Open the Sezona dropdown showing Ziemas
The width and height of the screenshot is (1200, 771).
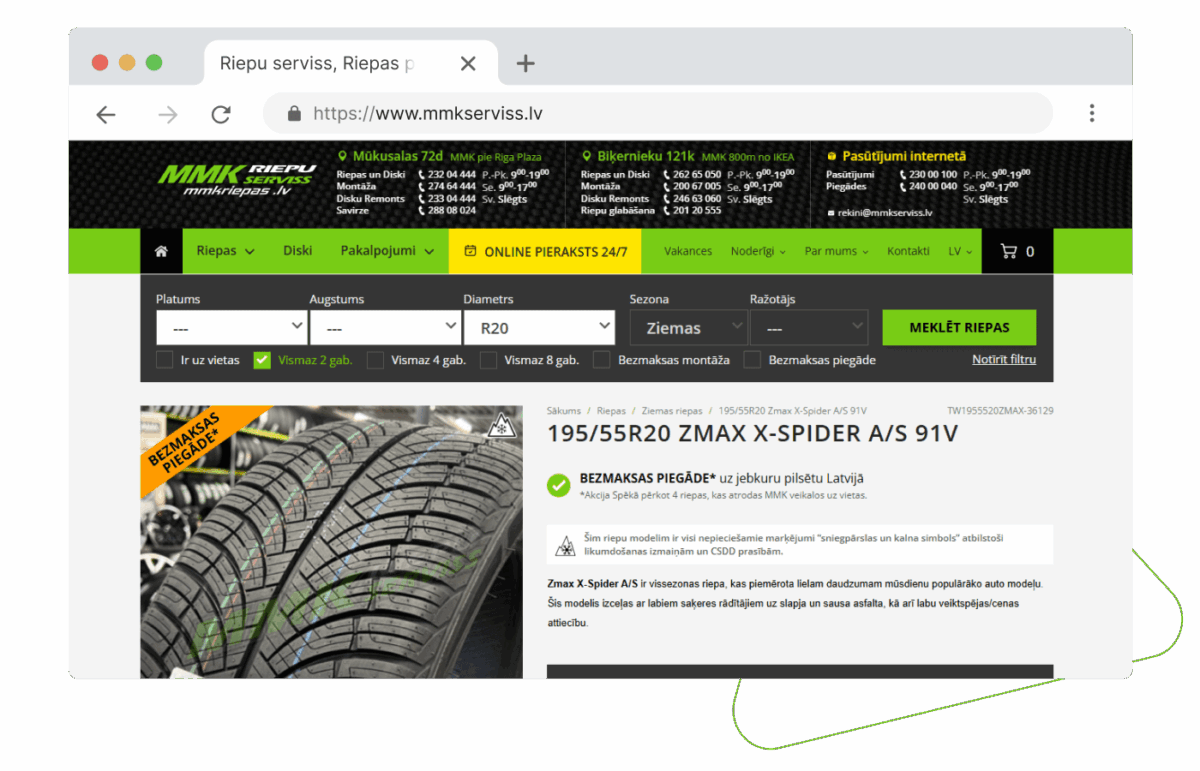point(688,327)
